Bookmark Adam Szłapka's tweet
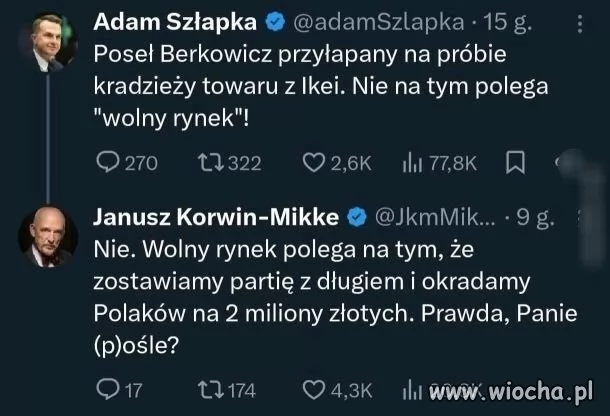The width and height of the screenshot is (610, 416). click(x=514, y=163)
